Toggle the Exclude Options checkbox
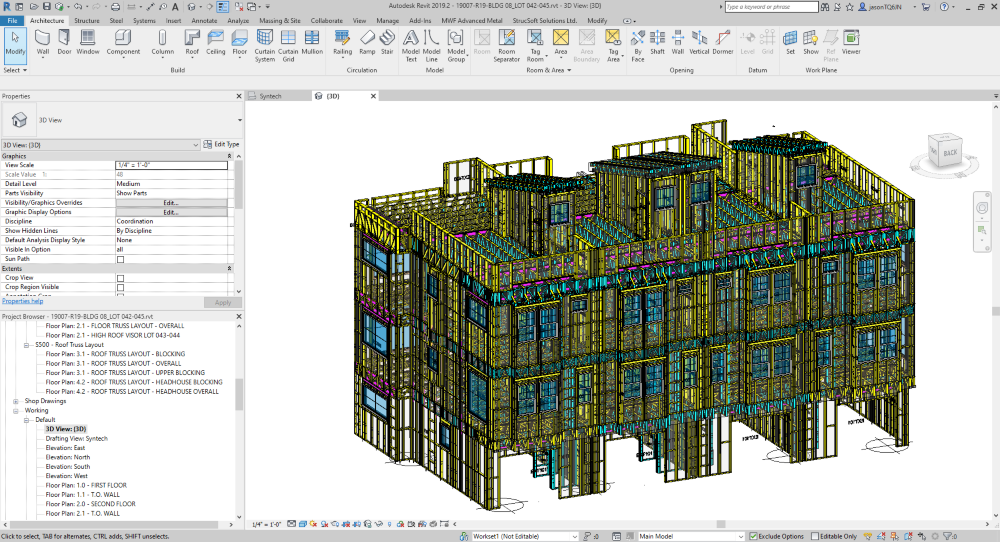This screenshot has height=542, width=1000. point(753,536)
